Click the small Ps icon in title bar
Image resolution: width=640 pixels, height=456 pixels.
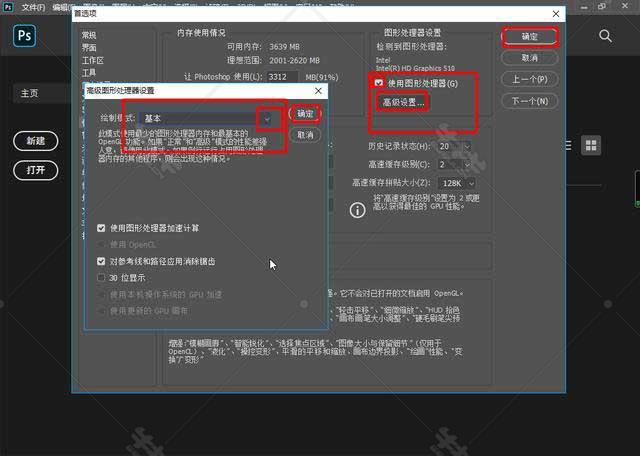click(x=8, y=7)
